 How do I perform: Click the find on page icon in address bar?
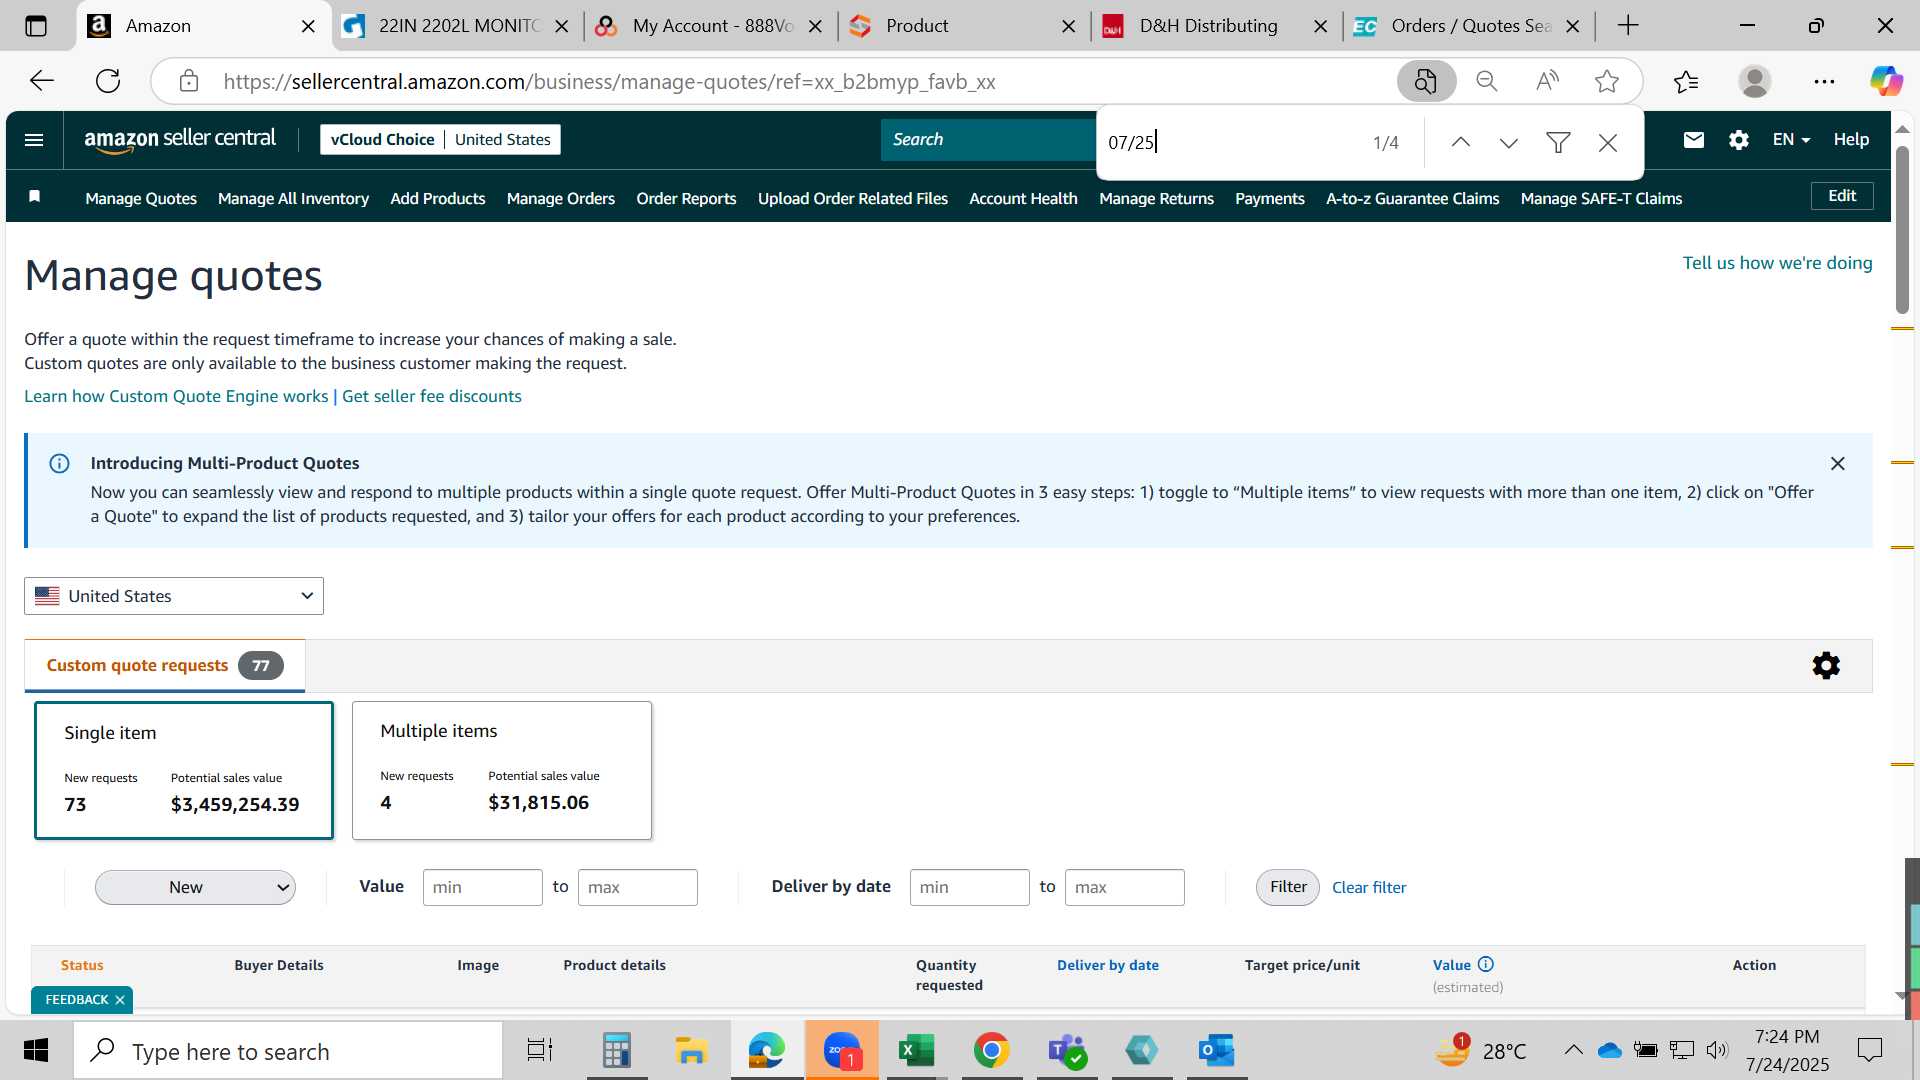pyautogui.click(x=1426, y=81)
